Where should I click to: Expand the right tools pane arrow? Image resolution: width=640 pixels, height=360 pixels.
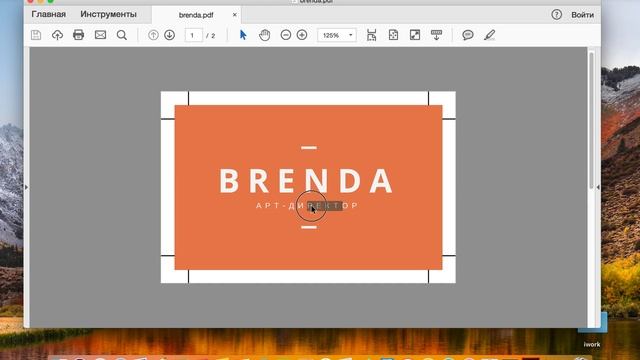tap(598, 187)
